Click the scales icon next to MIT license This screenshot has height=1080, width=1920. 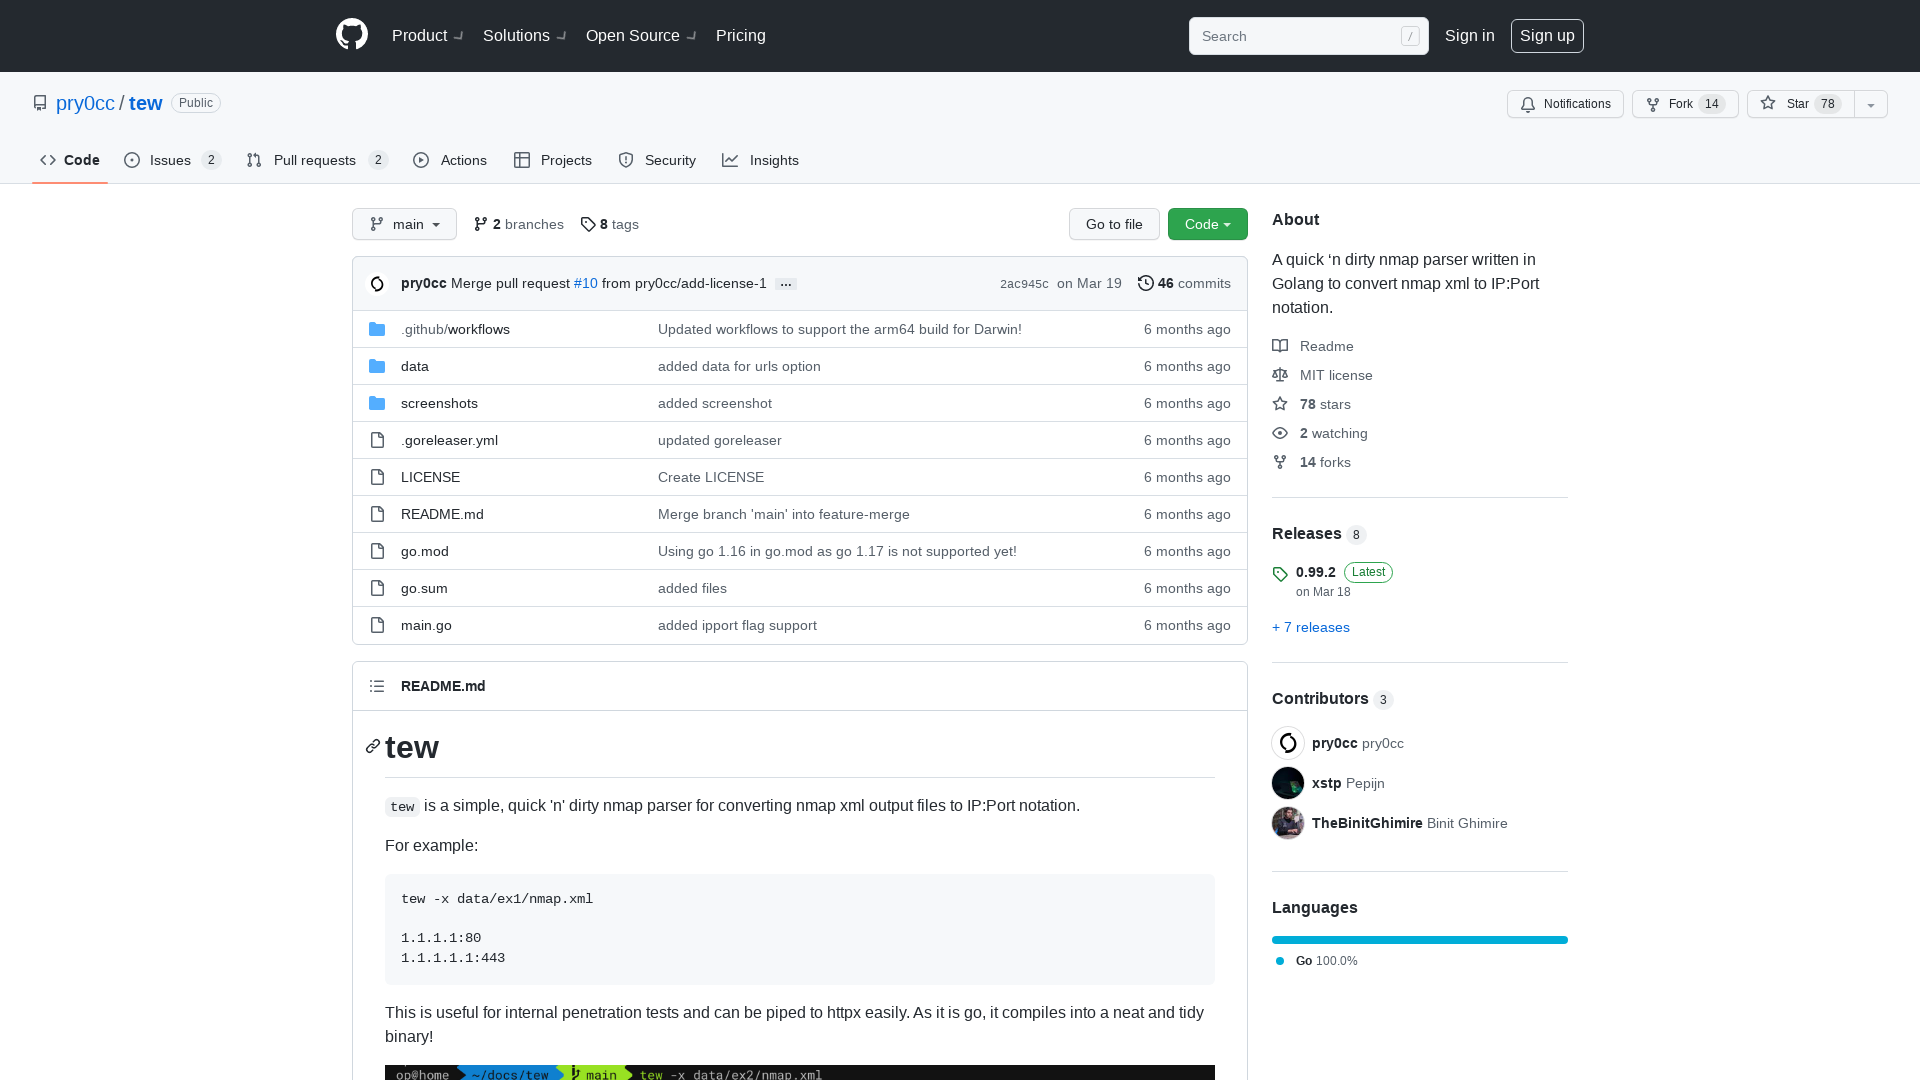click(x=1280, y=375)
